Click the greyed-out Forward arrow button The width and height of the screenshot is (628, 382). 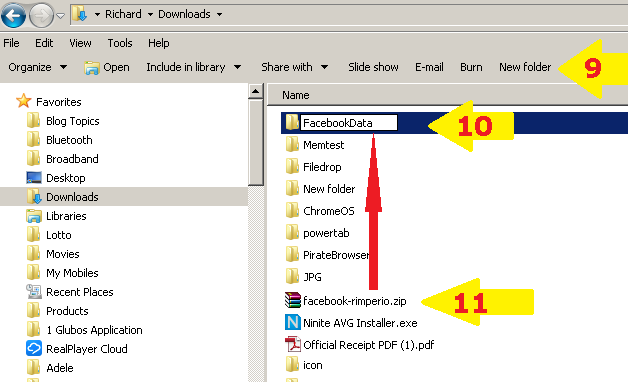pyautogui.click(x=41, y=15)
